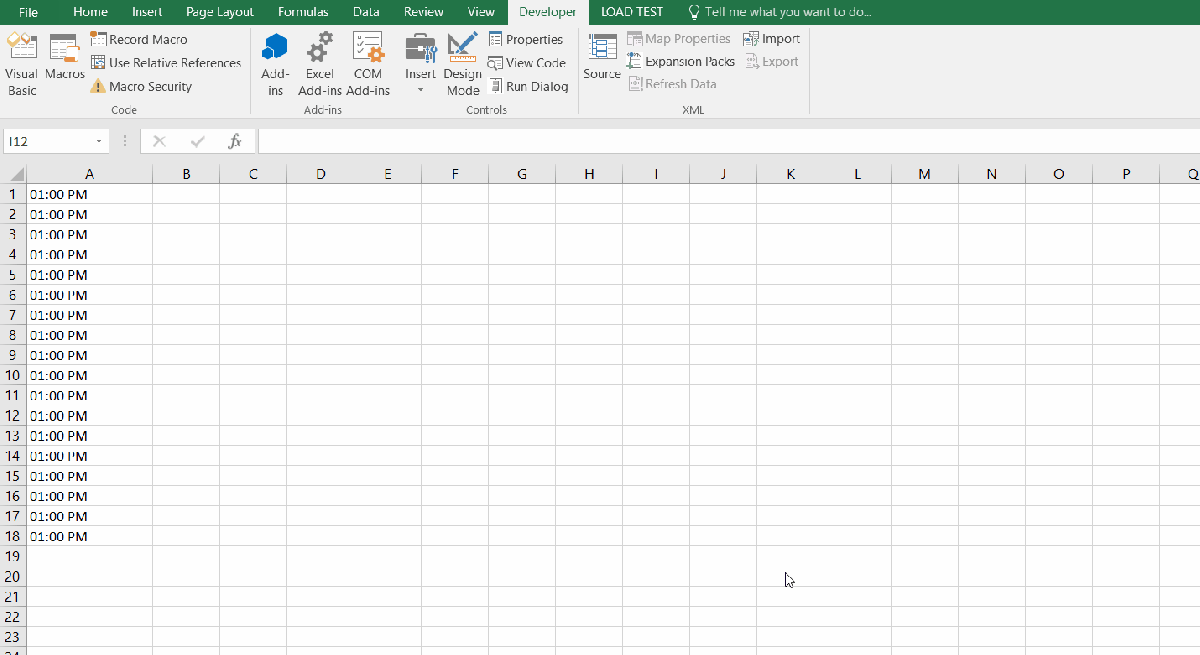
Task: Open Excel Add-ins manager
Action: 320,64
